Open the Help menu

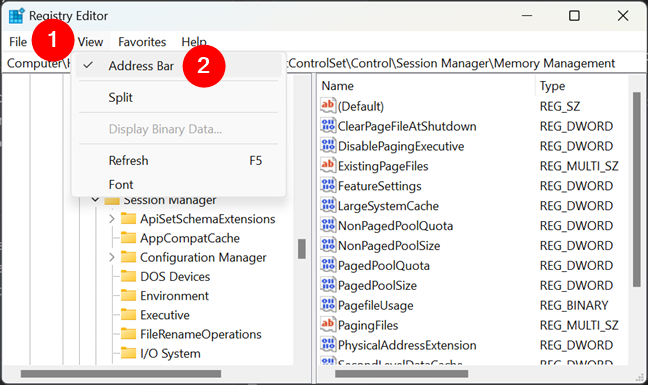pos(194,42)
